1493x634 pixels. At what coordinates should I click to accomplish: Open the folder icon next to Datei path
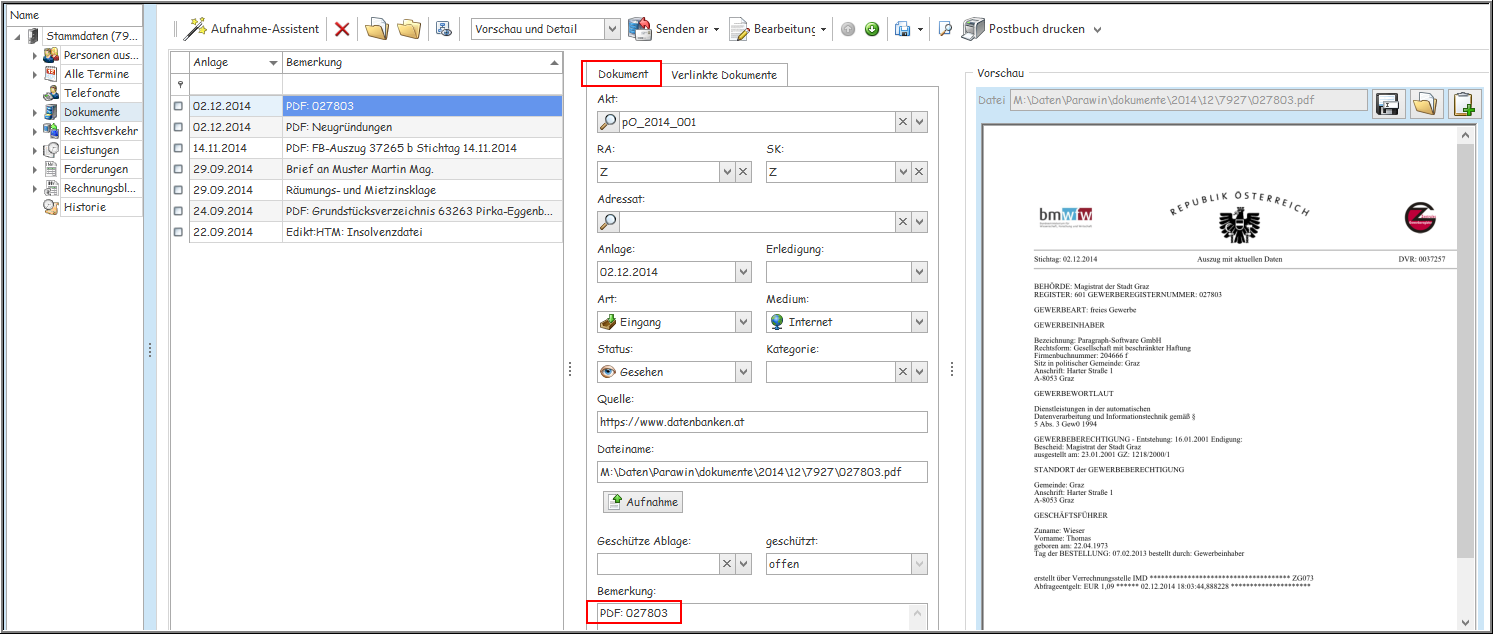[x=1425, y=104]
